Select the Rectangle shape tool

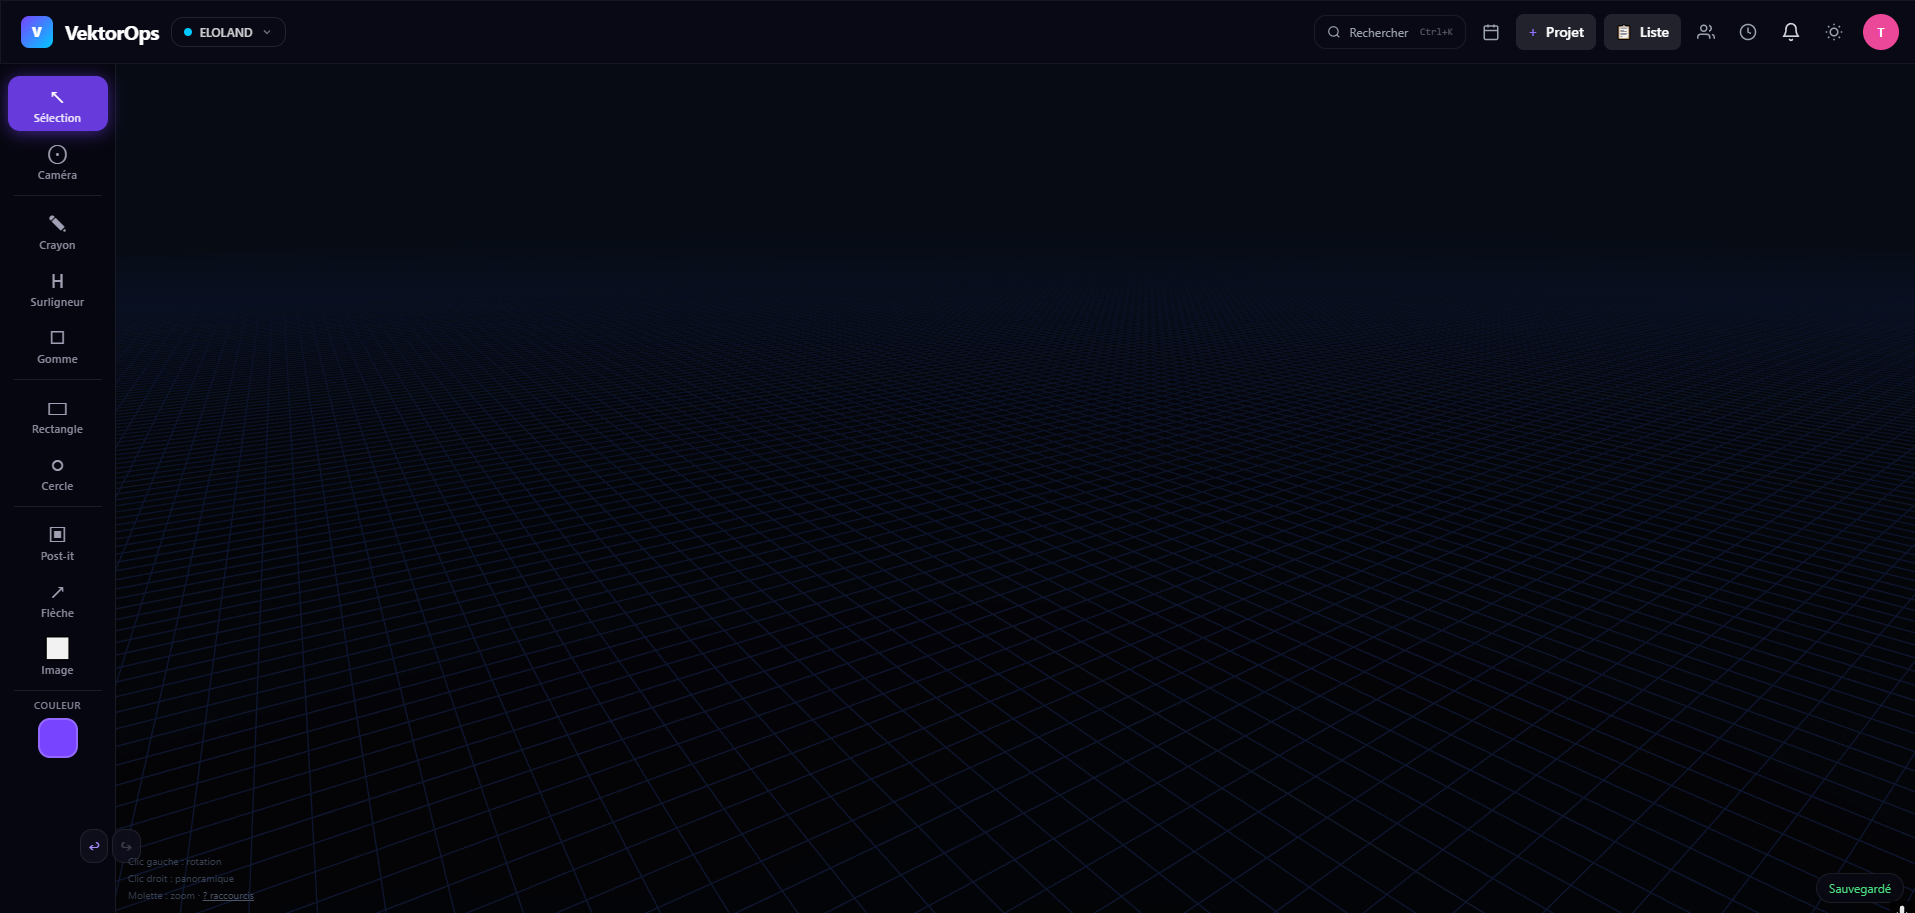tap(58, 416)
